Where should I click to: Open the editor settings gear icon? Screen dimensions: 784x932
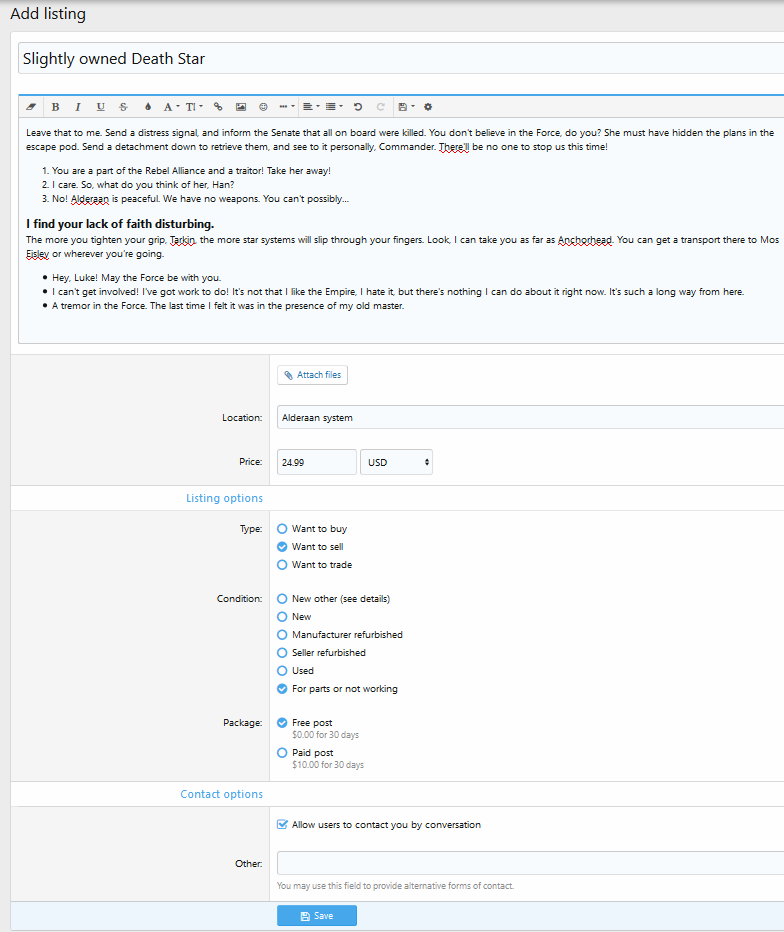coord(428,107)
